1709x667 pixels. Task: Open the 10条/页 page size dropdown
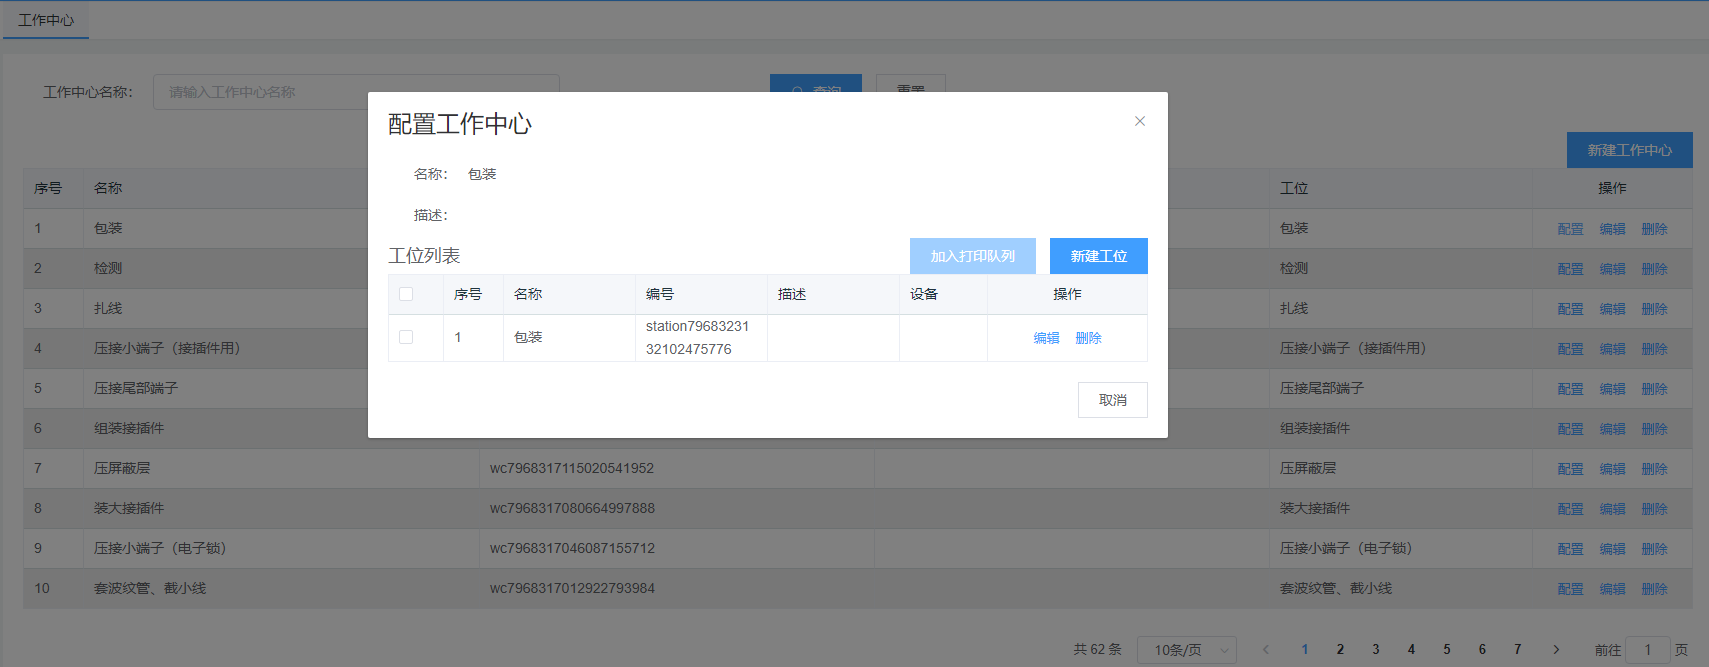coord(1188,650)
